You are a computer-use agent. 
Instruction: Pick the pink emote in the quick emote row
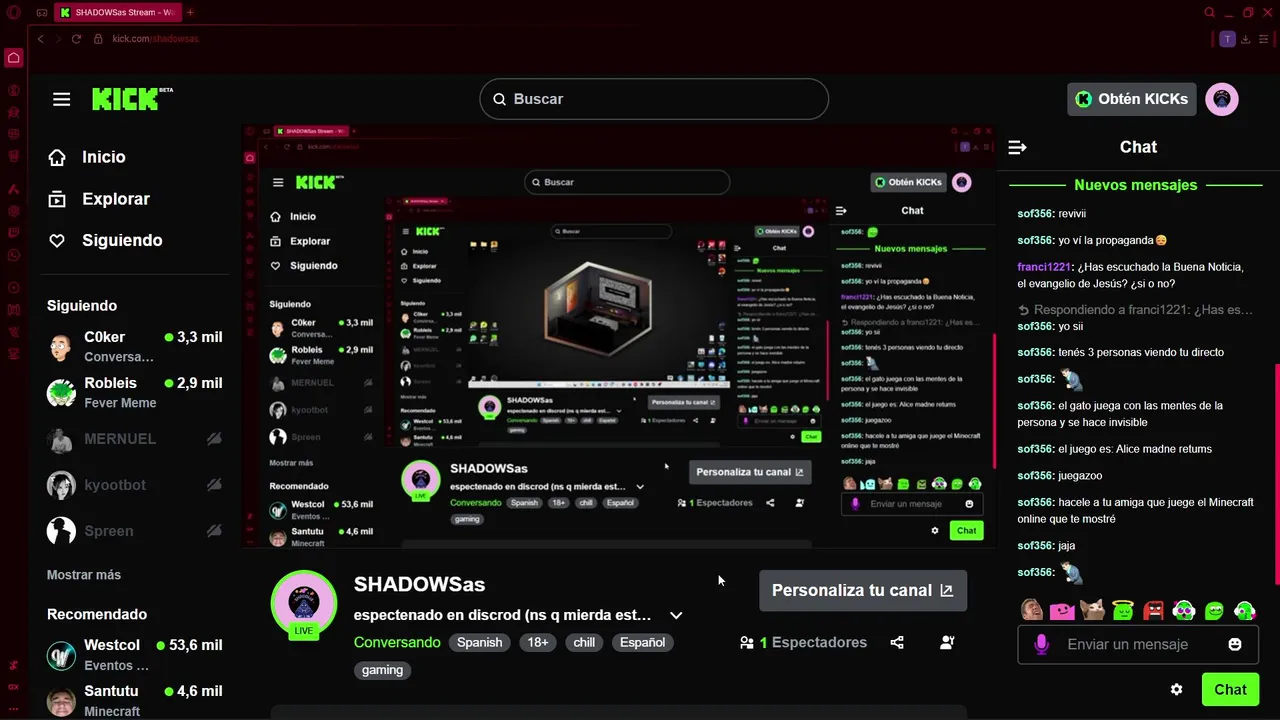pos(1062,610)
